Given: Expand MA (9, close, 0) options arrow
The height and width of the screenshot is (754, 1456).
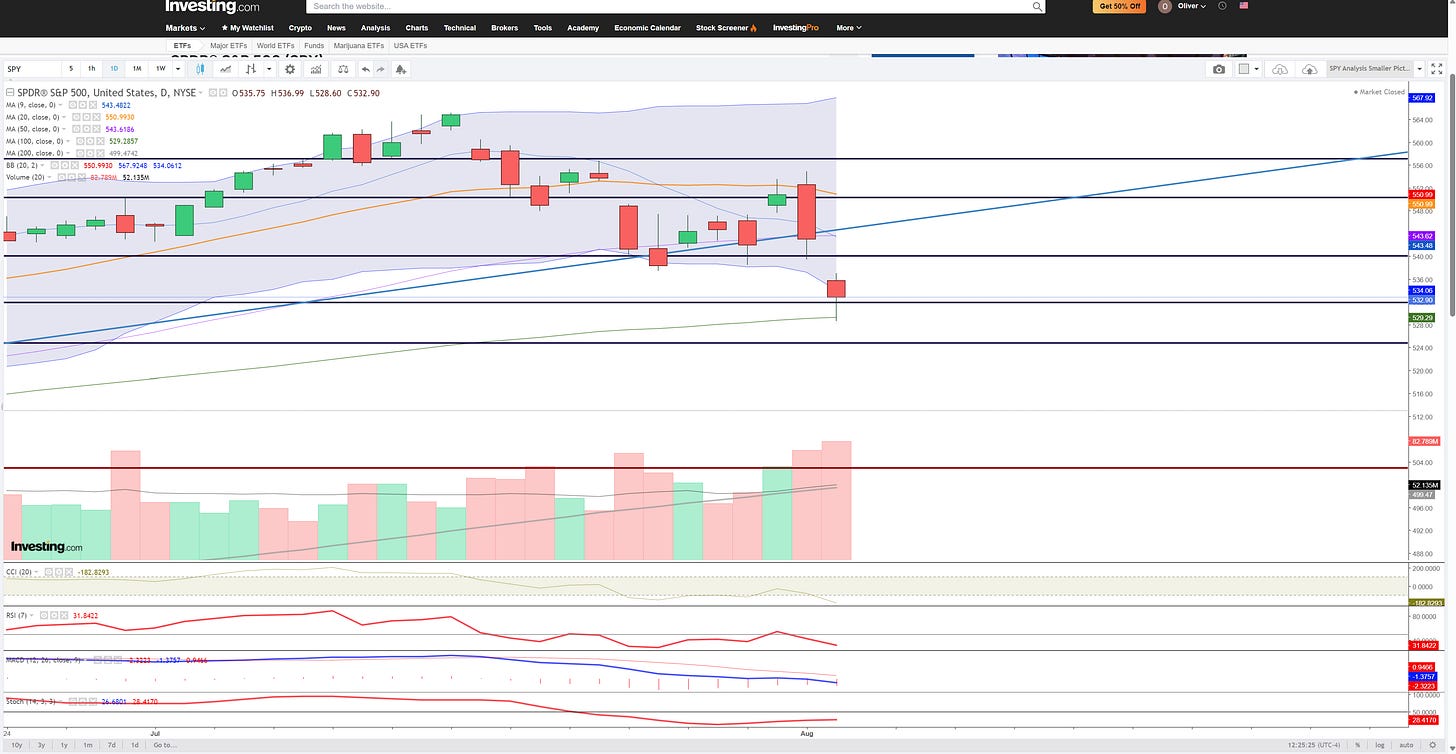Looking at the screenshot, I should point(60,105).
